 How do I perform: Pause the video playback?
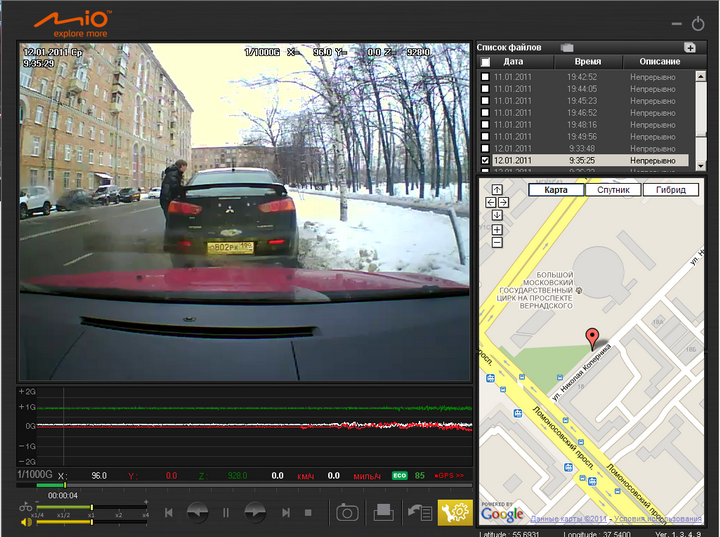coord(226,513)
